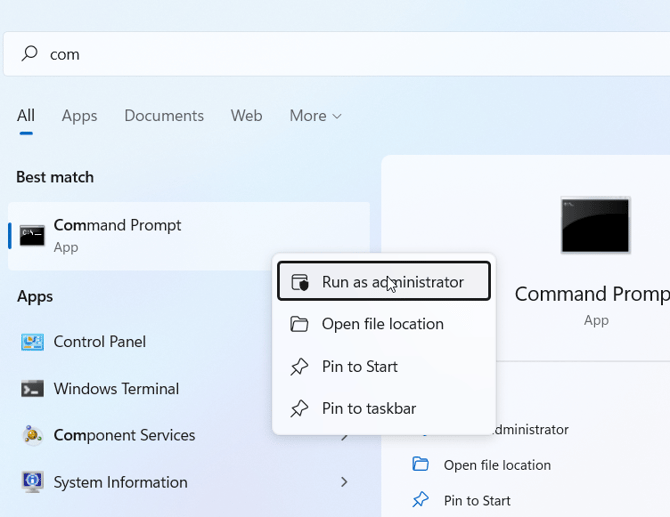Viewport: 670px width, 517px height.
Task: Expand System Information chevron arrow
Action: [x=344, y=482]
